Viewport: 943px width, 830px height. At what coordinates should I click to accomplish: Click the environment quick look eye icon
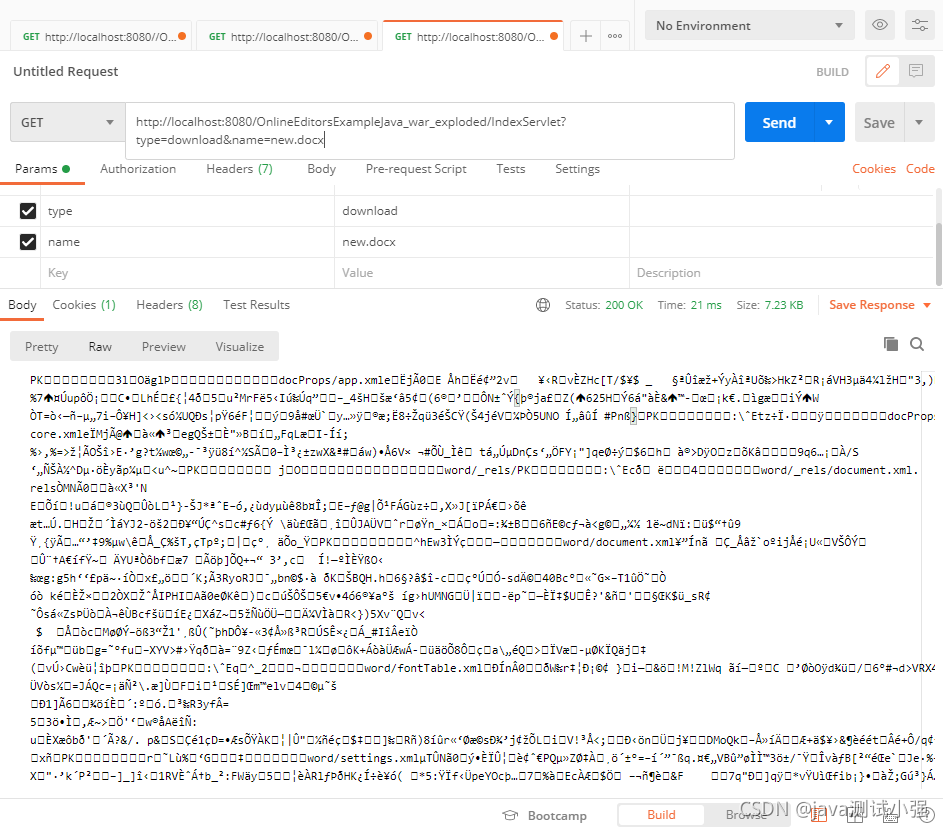880,25
